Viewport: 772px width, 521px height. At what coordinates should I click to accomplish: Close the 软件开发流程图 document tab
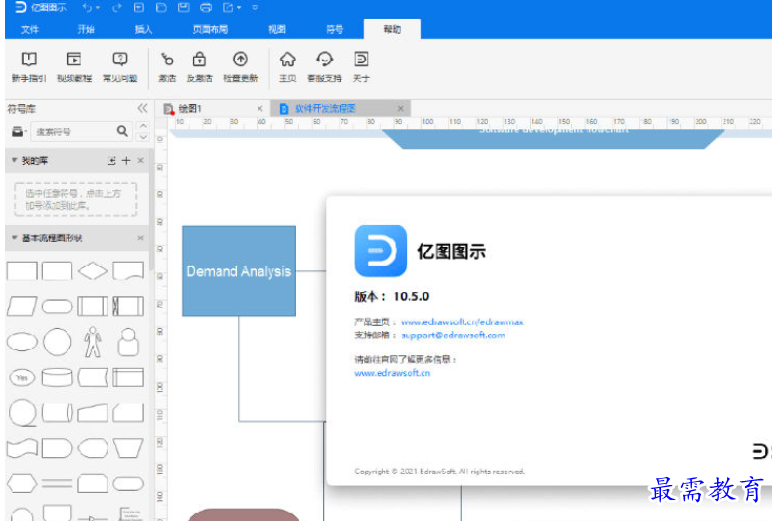click(401, 108)
